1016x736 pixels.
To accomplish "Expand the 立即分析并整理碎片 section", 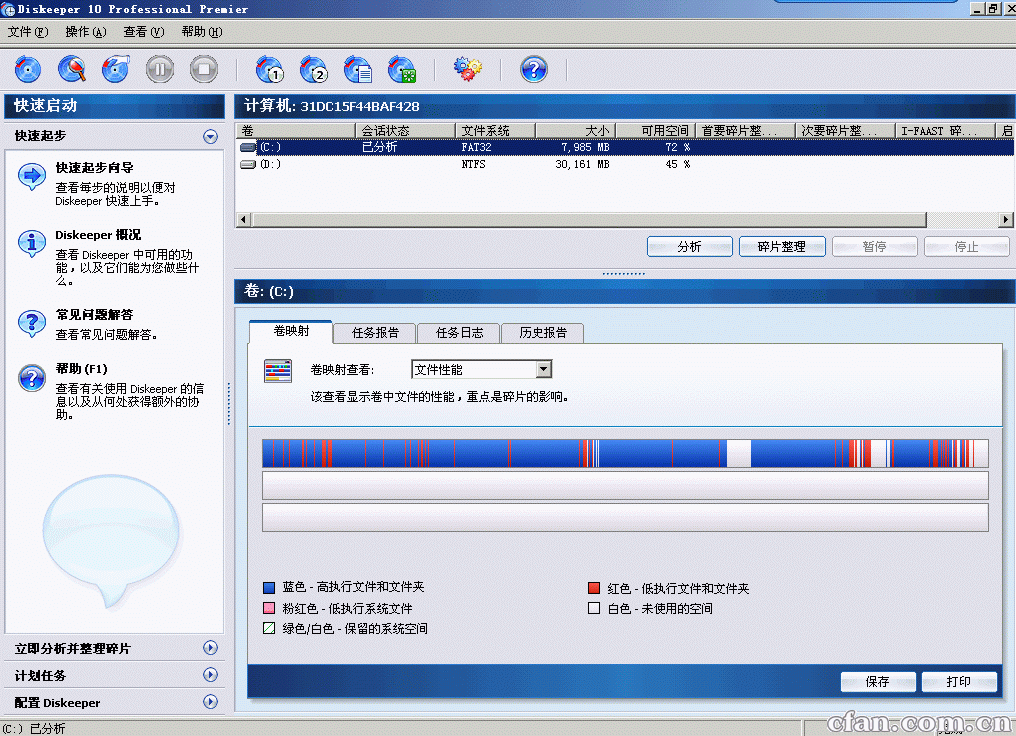I will [x=210, y=648].
